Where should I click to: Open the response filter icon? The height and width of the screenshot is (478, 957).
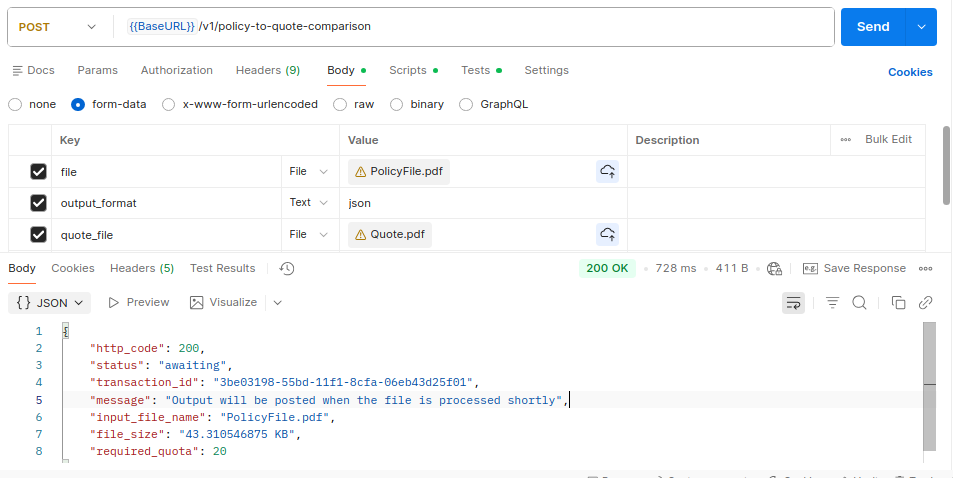[x=832, y=303]
